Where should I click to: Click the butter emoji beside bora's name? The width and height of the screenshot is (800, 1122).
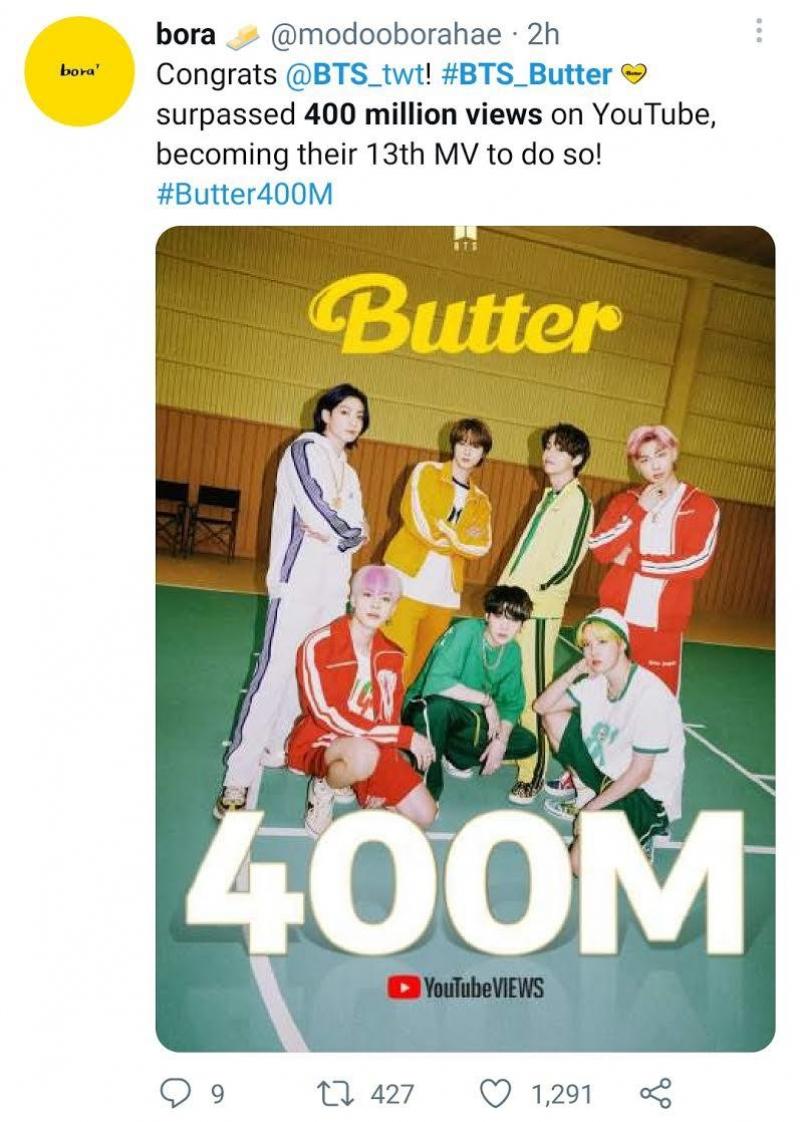244,35
